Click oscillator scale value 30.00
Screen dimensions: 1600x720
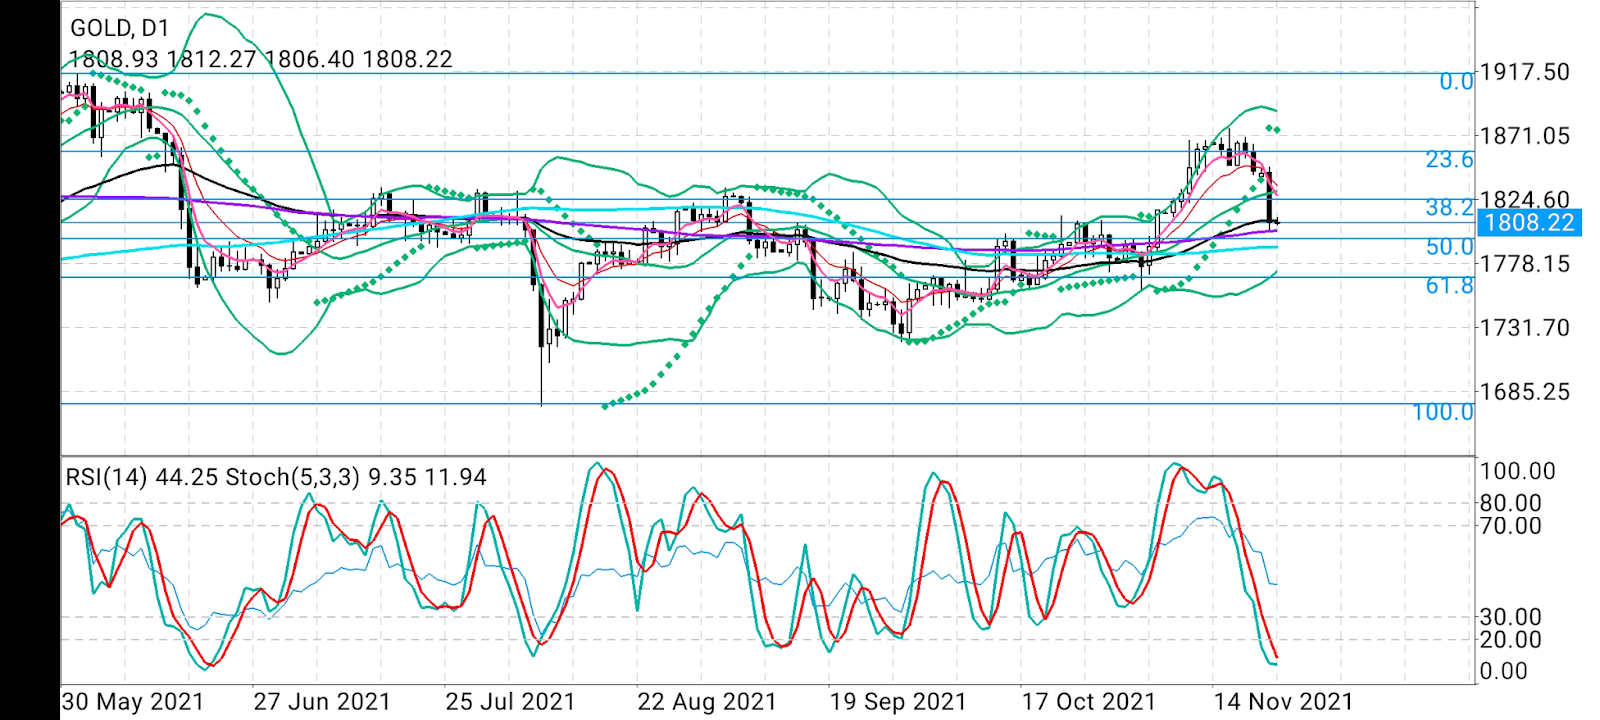click(1511, 617)
